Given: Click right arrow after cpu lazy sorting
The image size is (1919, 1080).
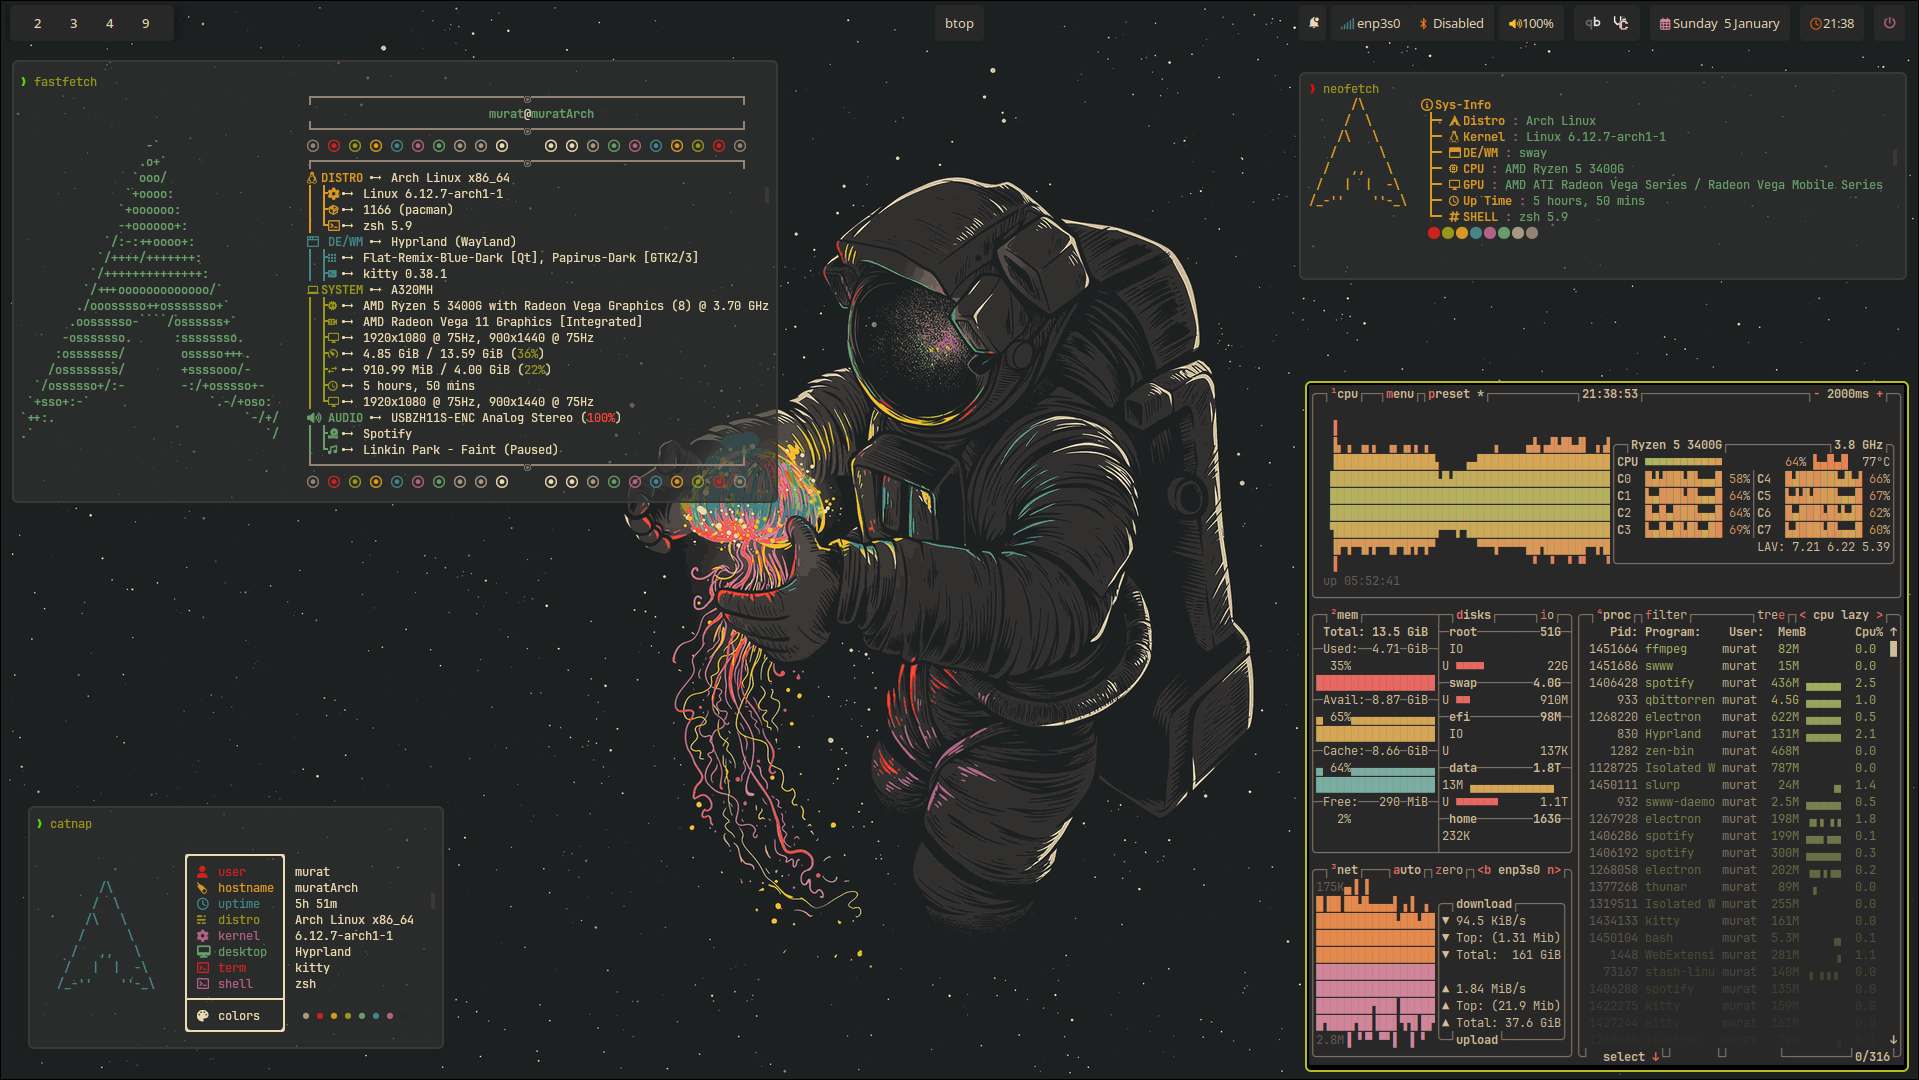Looking at the screenshot, I should (1879, 615).
